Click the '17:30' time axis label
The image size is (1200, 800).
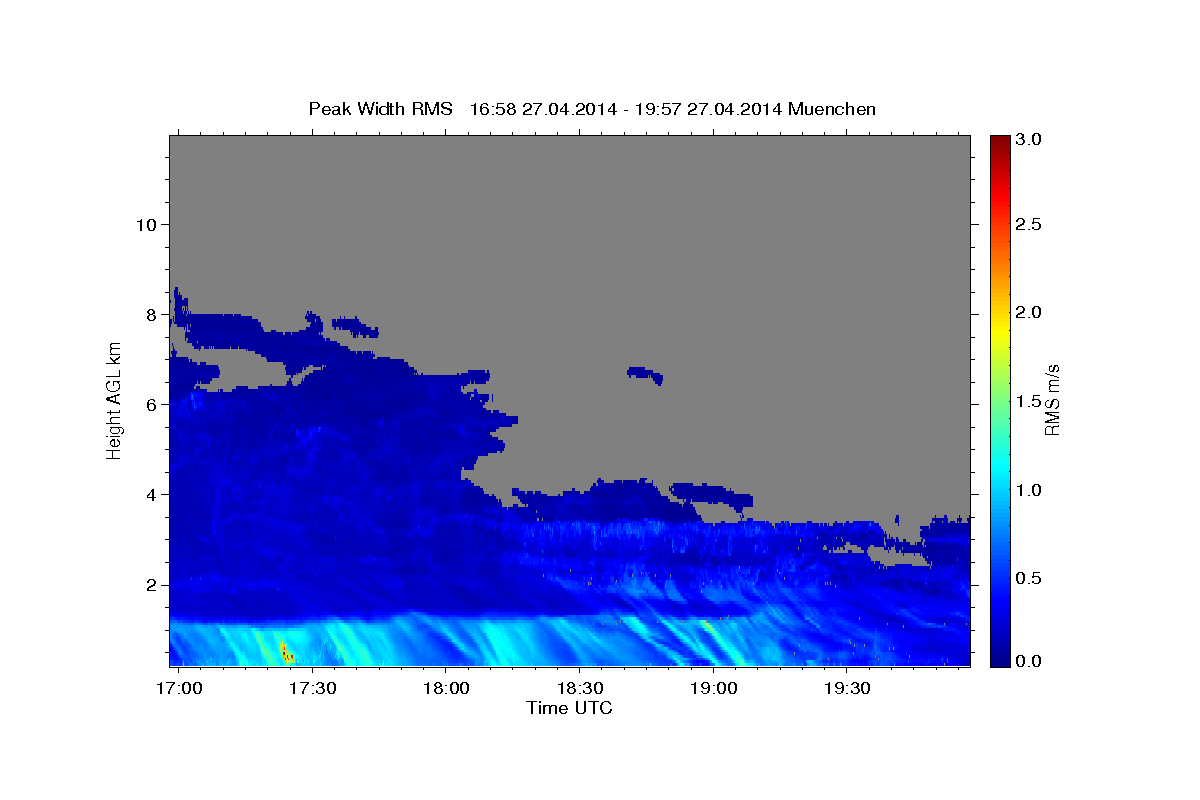click(312, 689)
